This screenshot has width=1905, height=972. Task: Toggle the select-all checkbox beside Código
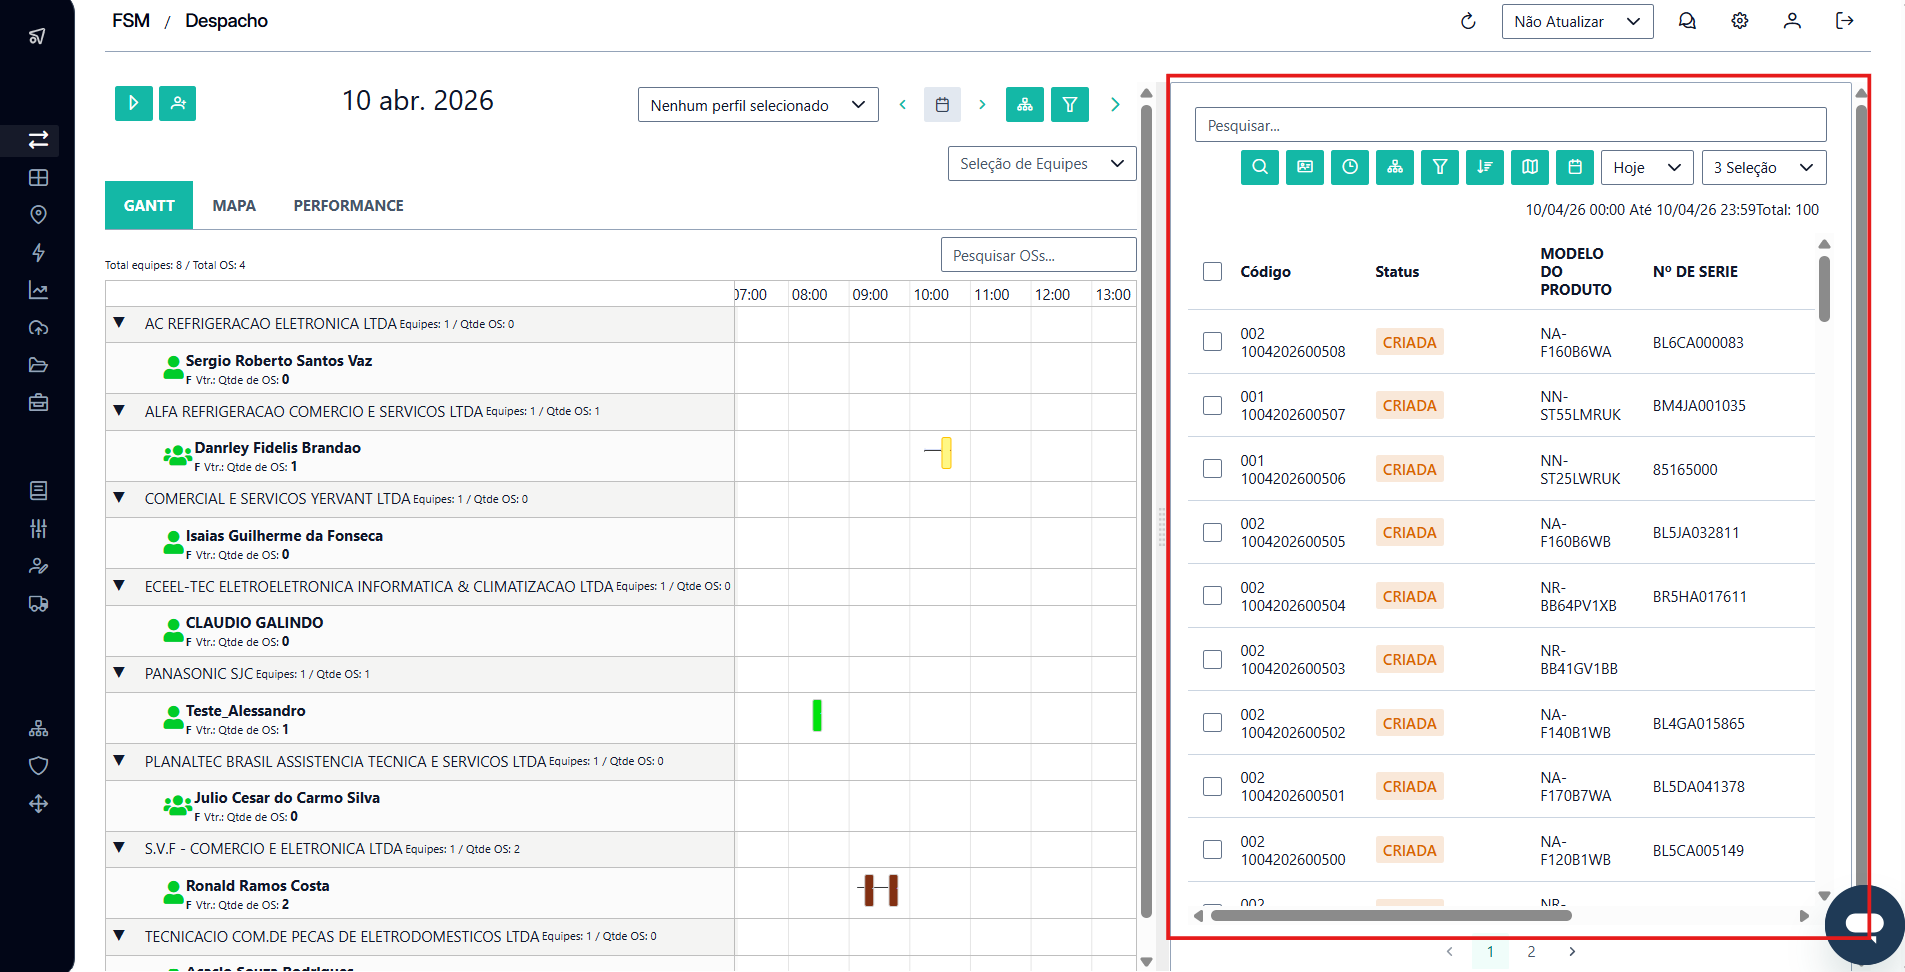pos(1212,271)
